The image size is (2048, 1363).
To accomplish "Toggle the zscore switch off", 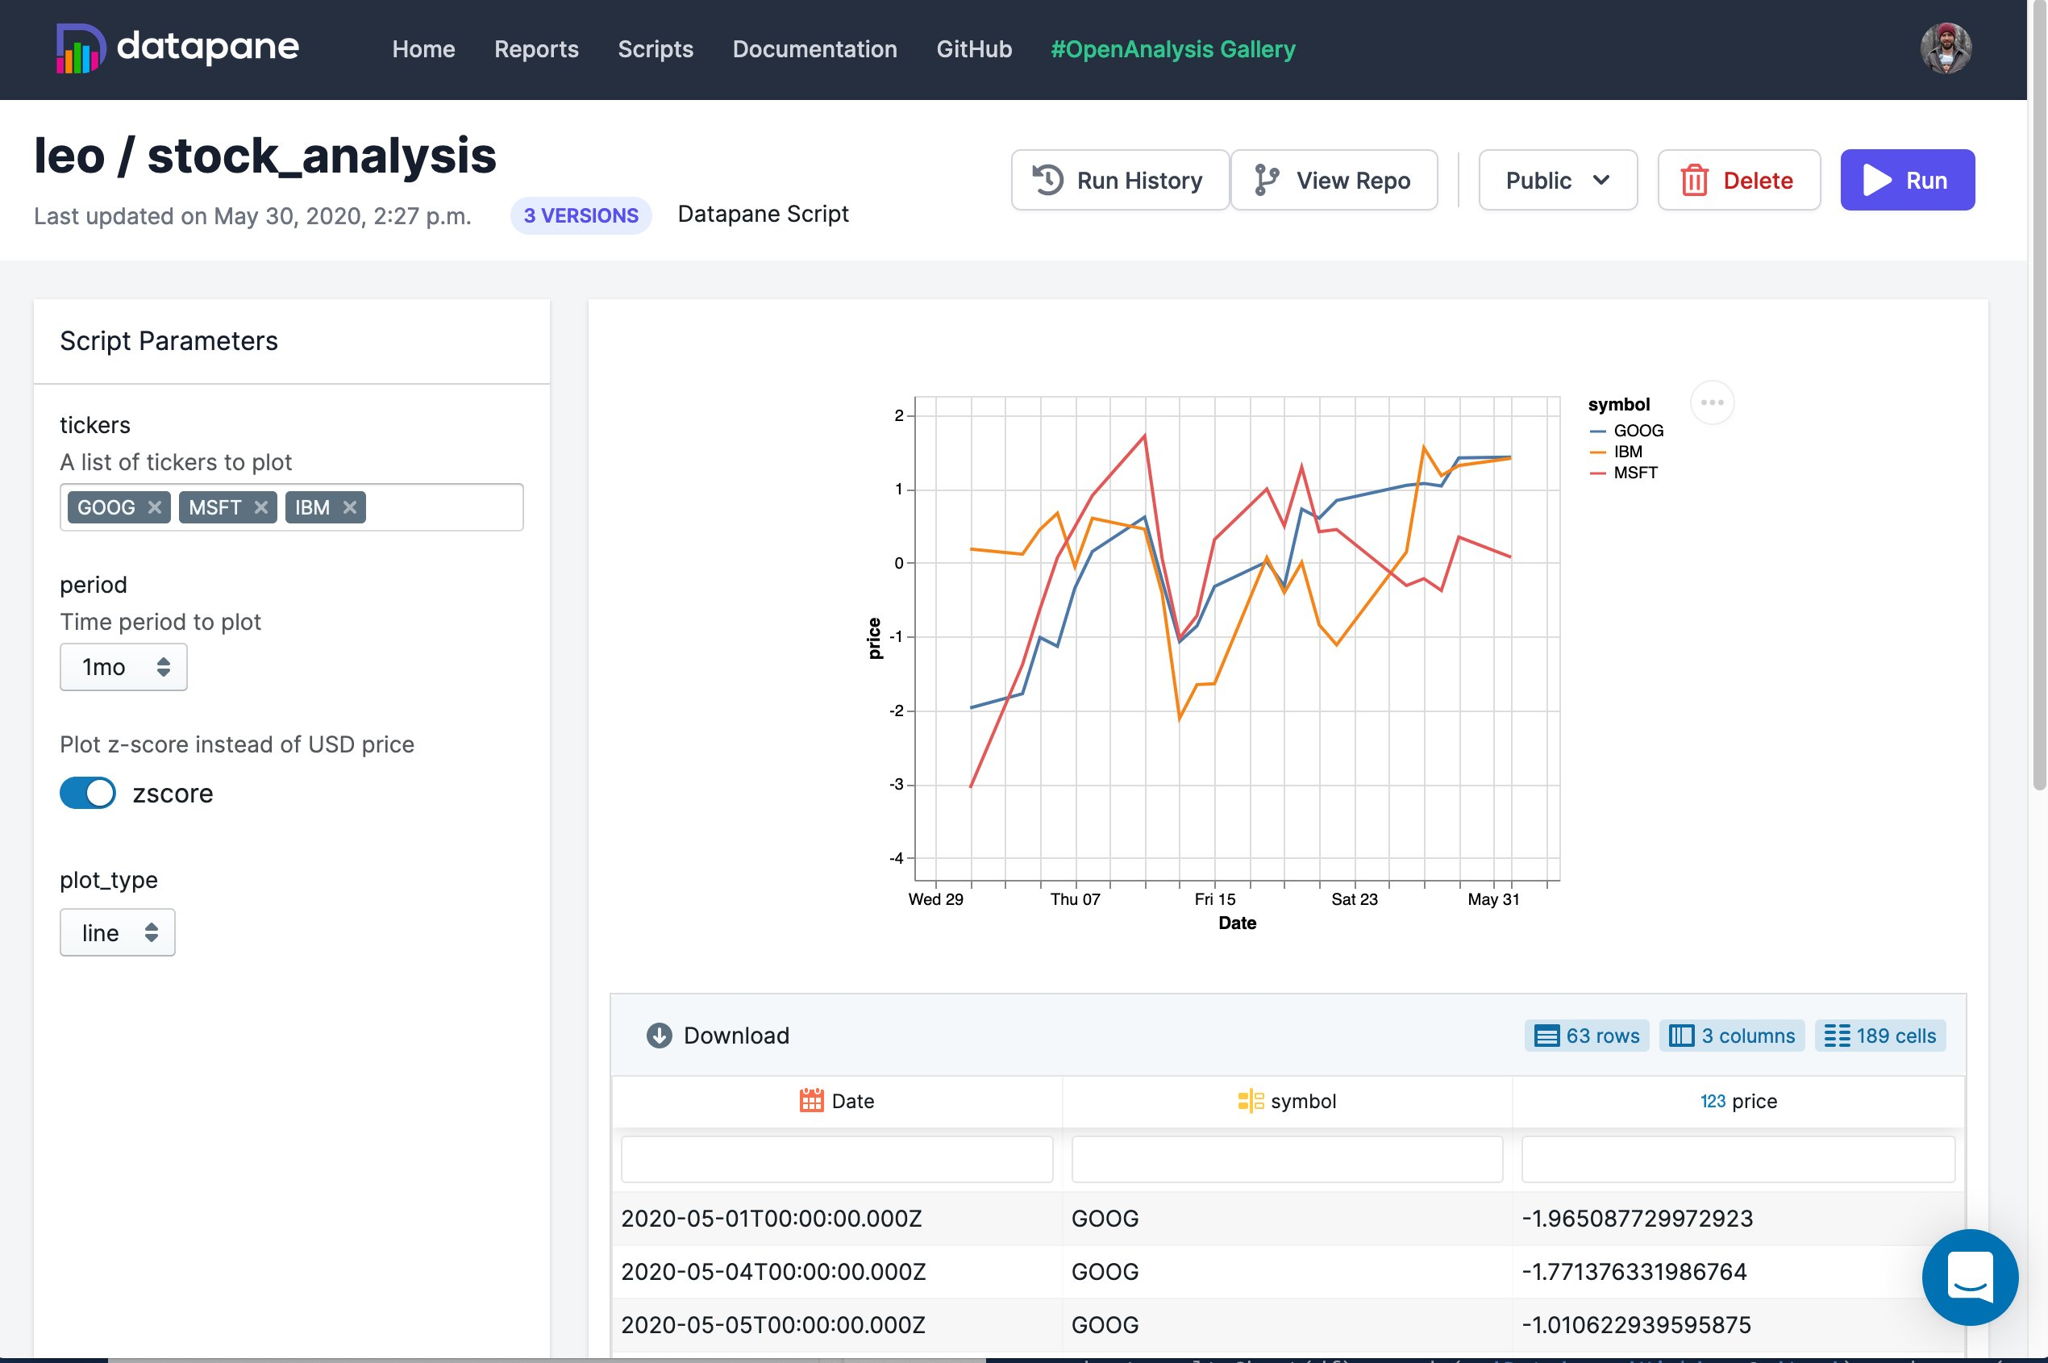I will pyautogui.click(x=88, y=793).
